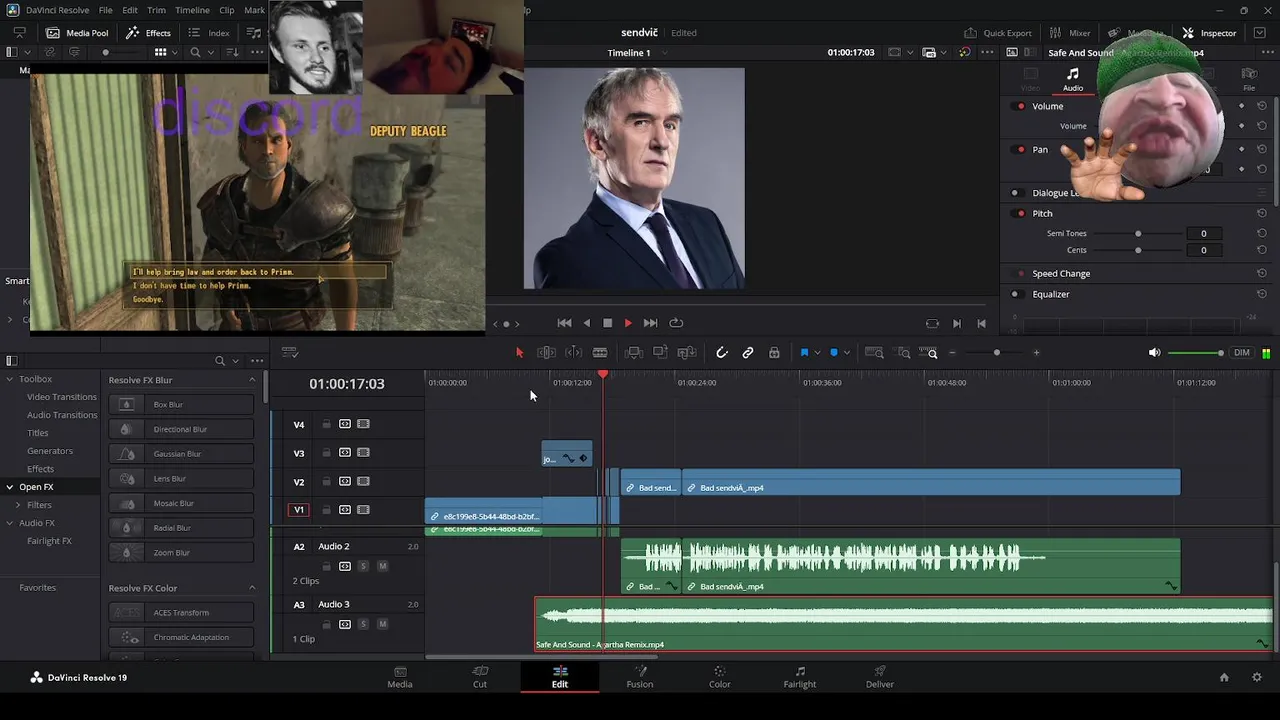The width and height of the screenshot is (1280, 720).
Task: Mute the Audio 2 track
Action: (382, 566)
